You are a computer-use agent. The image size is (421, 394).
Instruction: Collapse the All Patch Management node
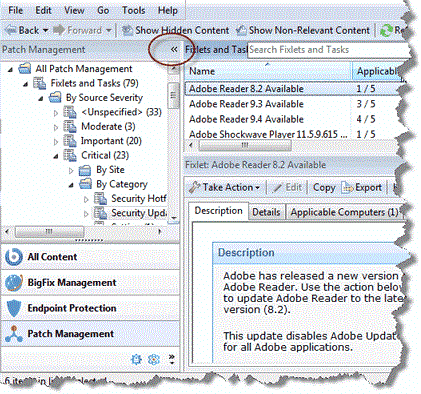tap(10, 70)
